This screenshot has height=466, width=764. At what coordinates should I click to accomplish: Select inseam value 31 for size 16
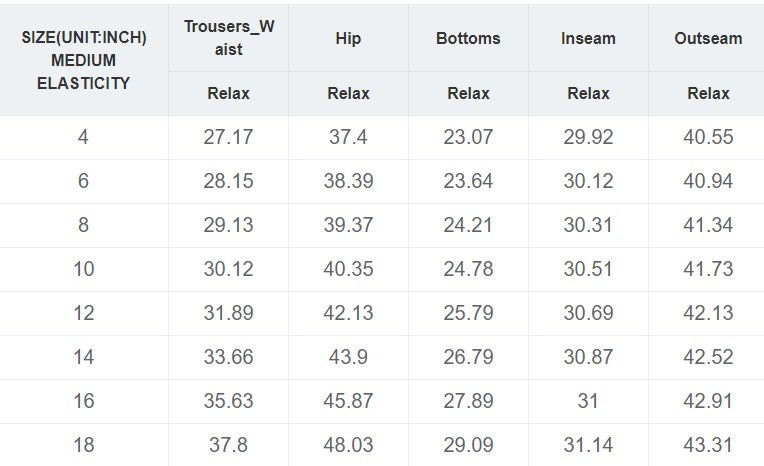pyautogui.click(x=588, y=401)
